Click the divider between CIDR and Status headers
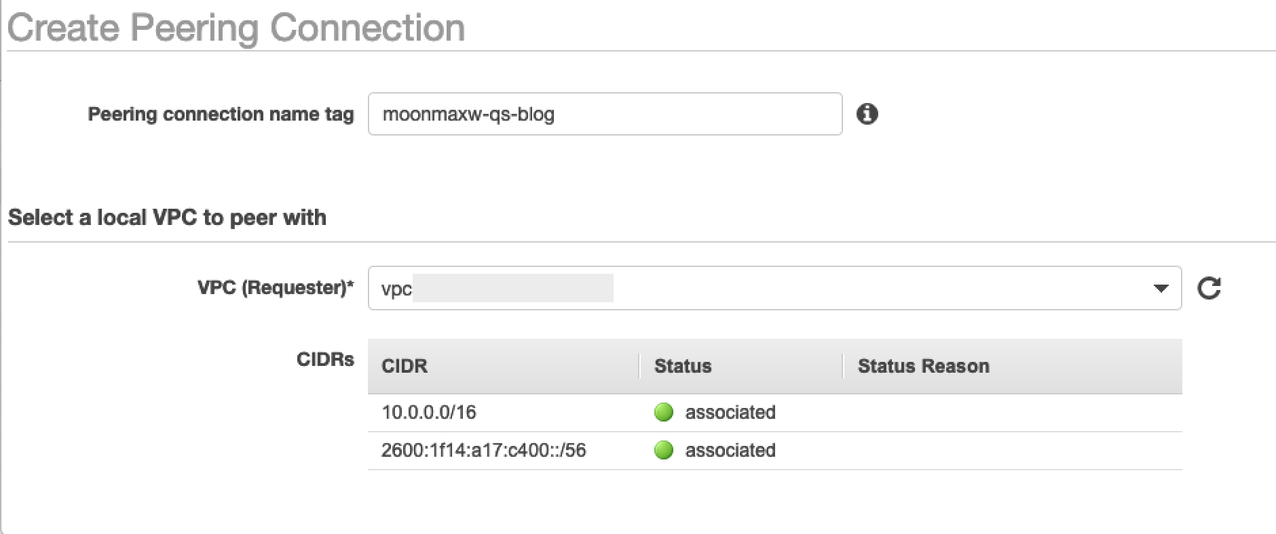The height and width of the screenshot is (534, 1276). pos(639,366)
